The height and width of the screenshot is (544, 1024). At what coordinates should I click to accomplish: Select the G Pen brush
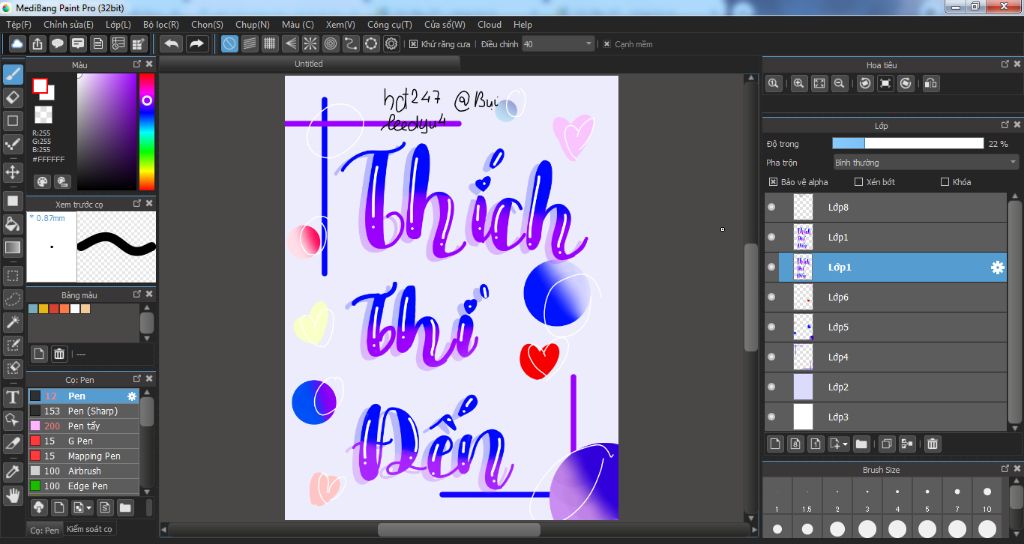[x=83, y=441]
